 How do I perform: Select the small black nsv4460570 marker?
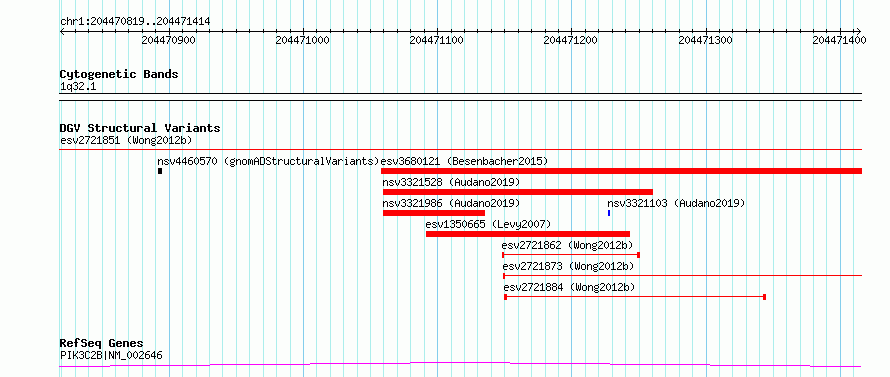point(160,171)
